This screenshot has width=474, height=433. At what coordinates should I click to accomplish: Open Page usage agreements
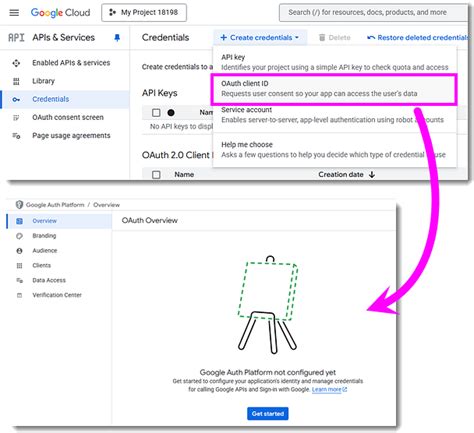coord(71,136)
